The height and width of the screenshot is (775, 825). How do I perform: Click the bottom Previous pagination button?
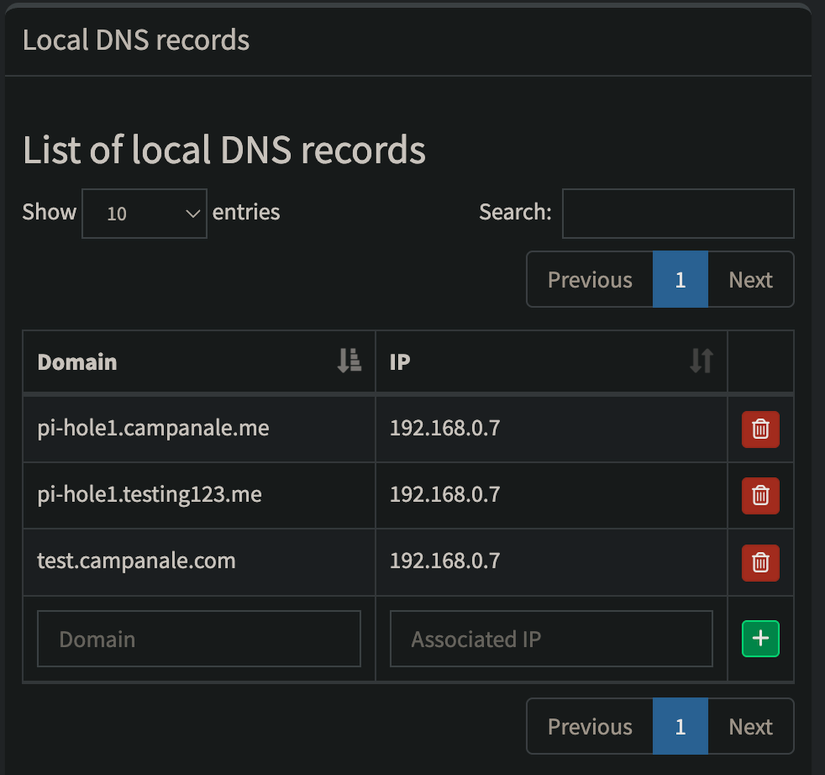coord(589,726)
